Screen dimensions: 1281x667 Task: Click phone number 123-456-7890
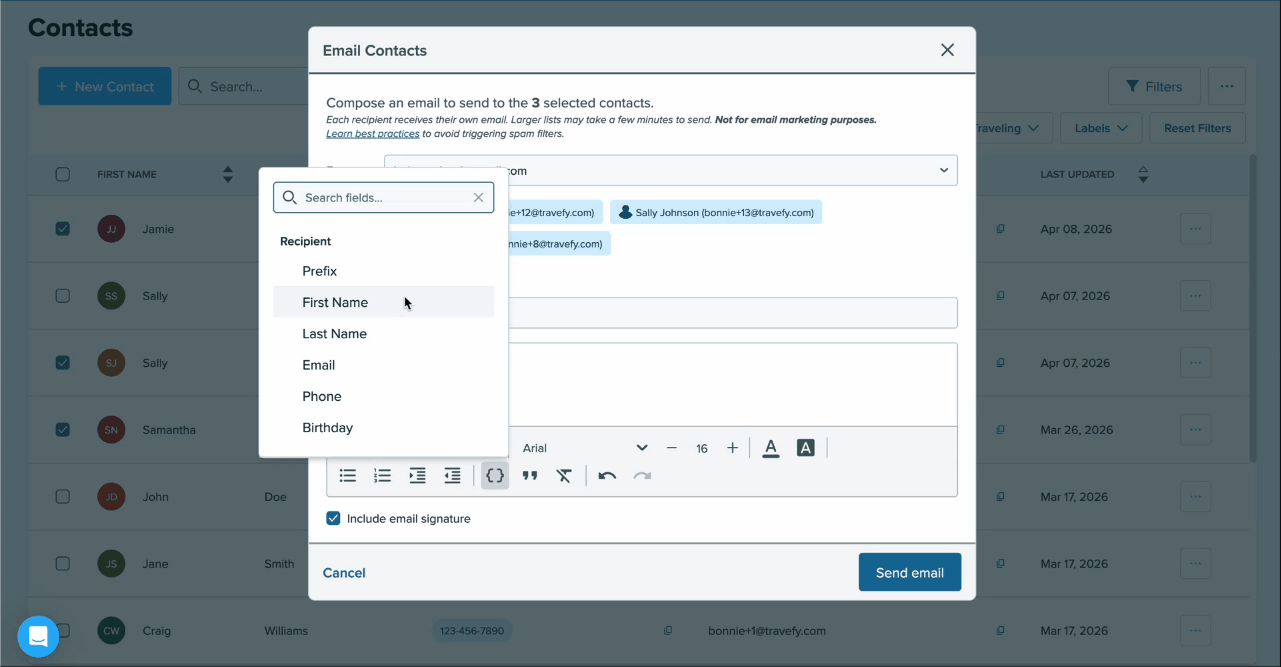pos(471,631)
